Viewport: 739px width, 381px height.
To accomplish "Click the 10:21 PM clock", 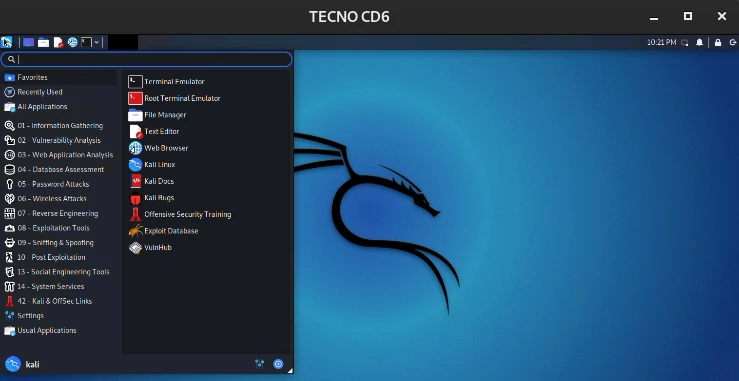I will pyautogui.click(x=661, y=42).
